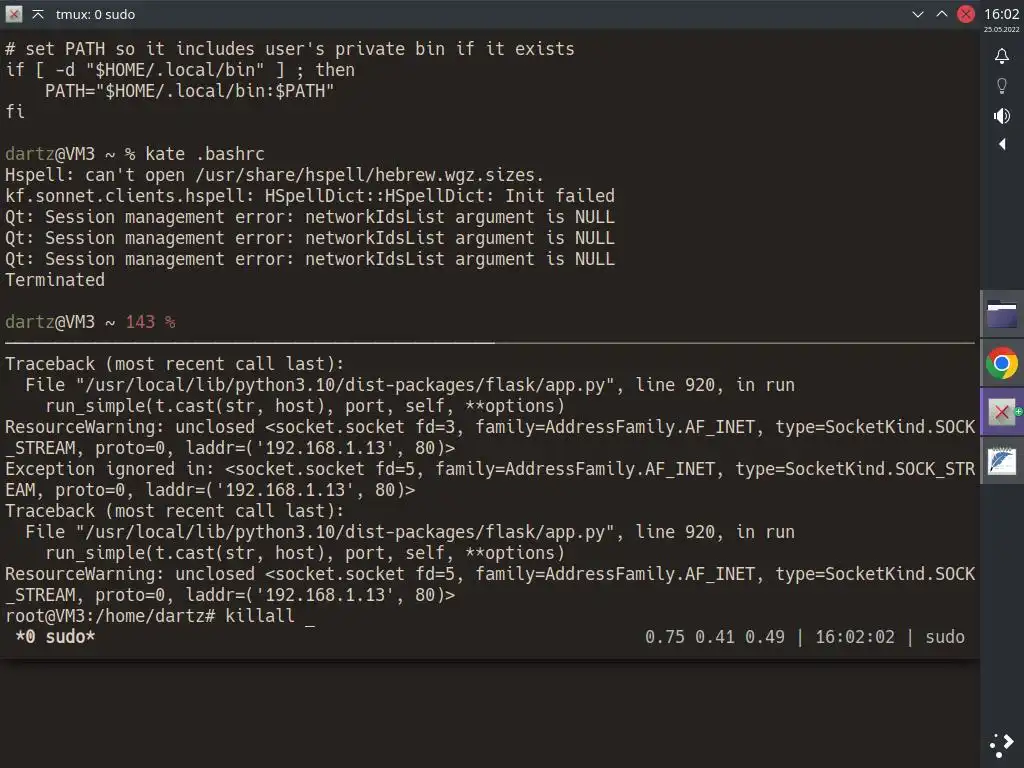Click the 'tmux: 0 sudo' window title

pyautogui.click(x=95, y=14)
